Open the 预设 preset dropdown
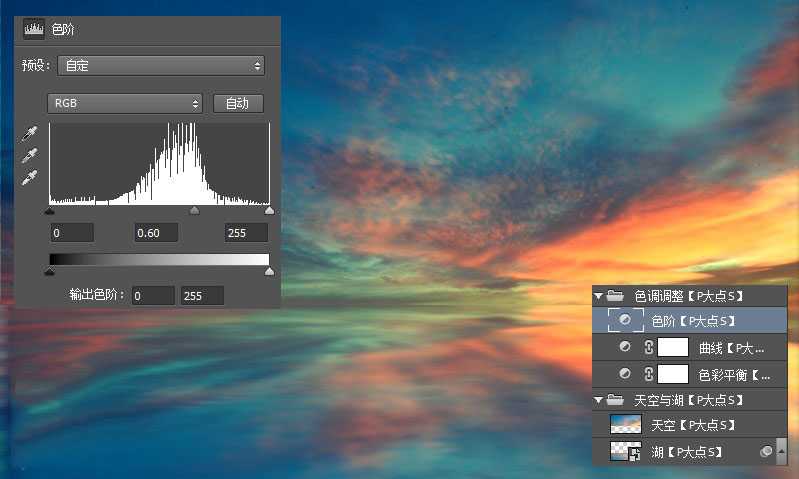The image size is (799, 479). click(160, 66)
